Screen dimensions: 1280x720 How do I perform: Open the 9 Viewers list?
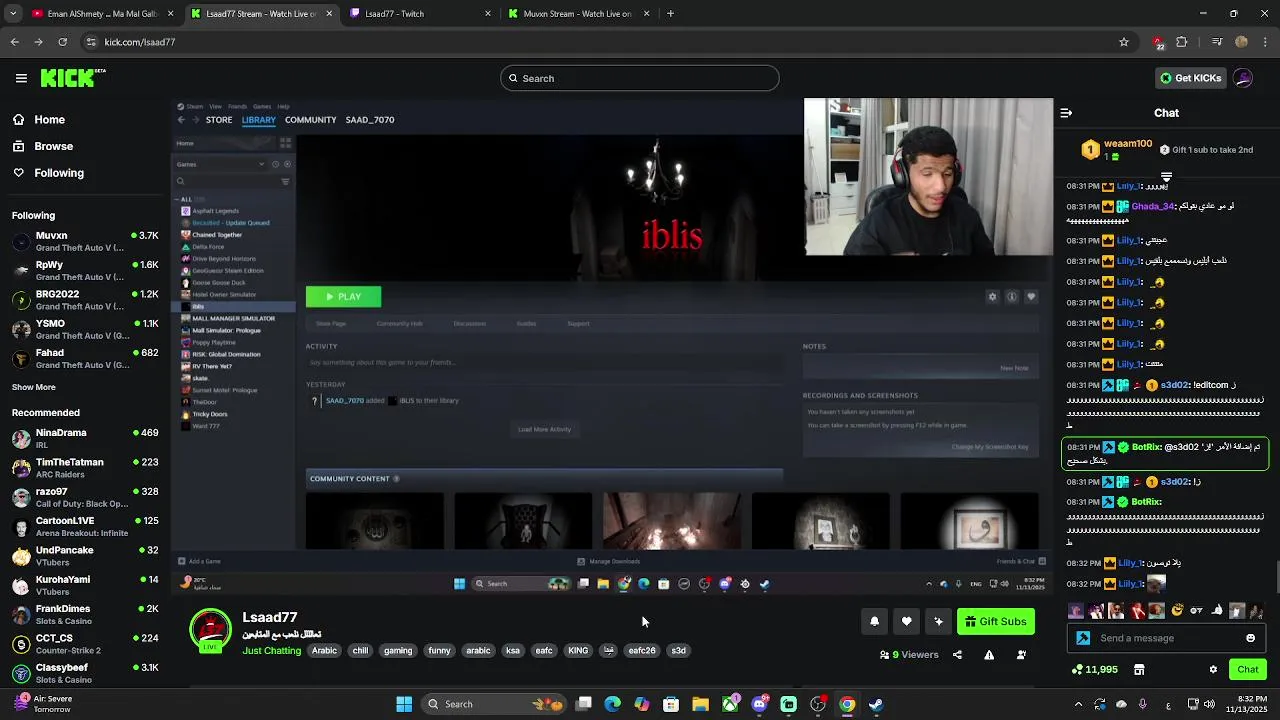click(x=909, y=655)
